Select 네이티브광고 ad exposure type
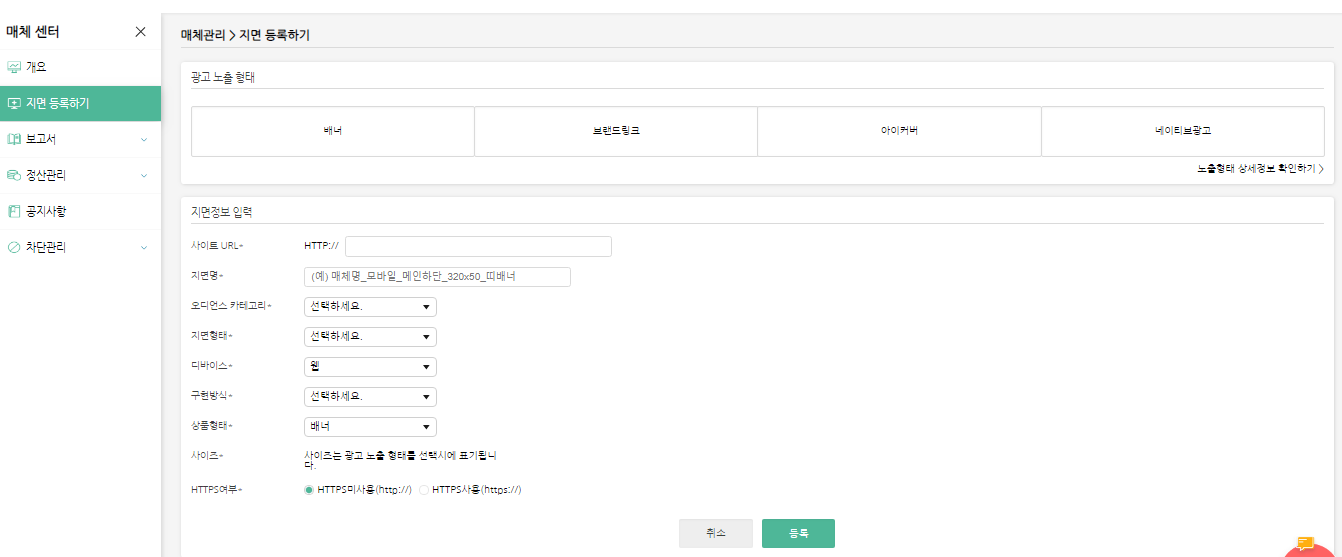 coord(1183,131)
